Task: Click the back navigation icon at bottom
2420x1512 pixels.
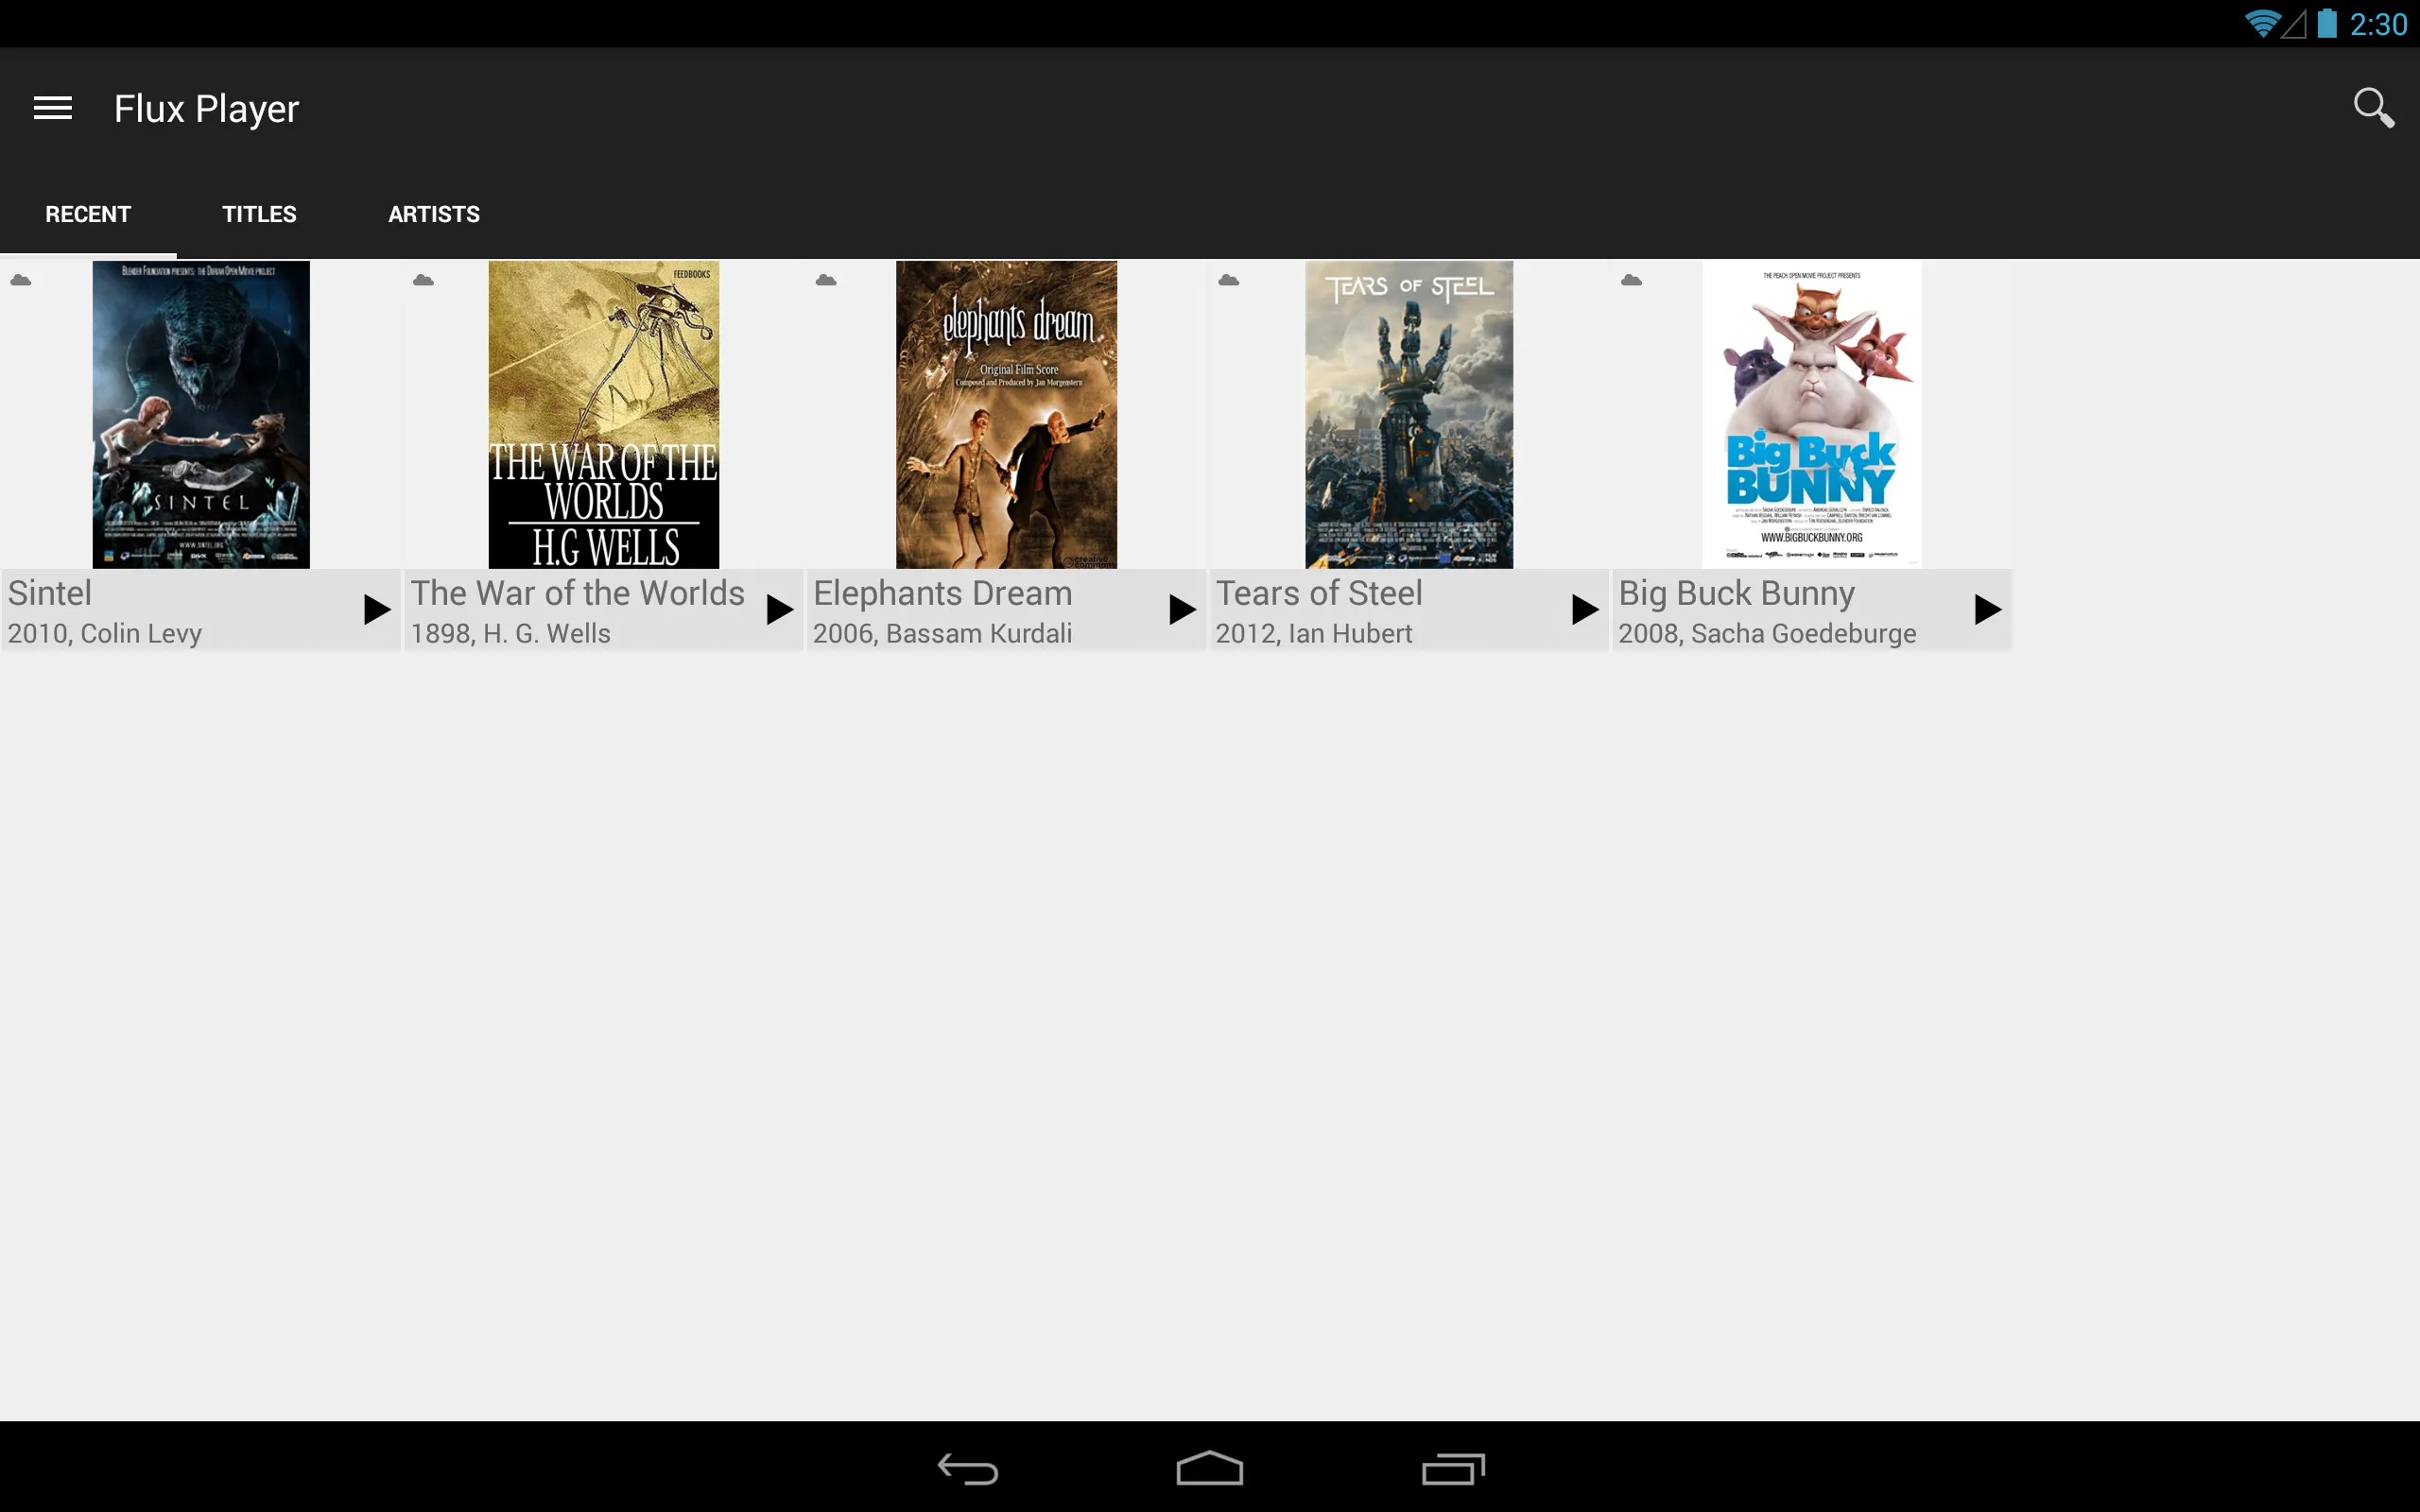Action: click(x=971, y=1465)
